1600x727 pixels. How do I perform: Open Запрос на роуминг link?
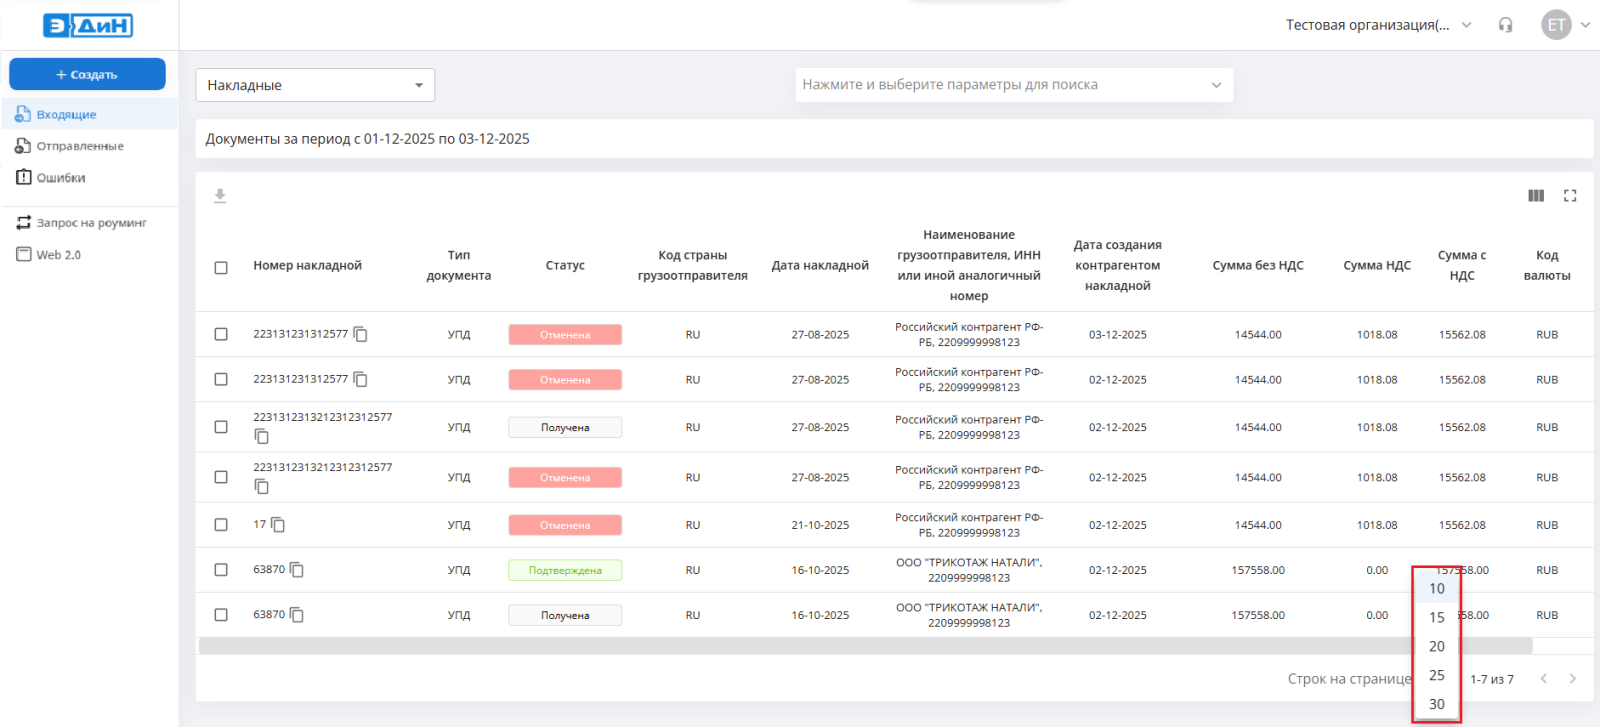point(91,223)
